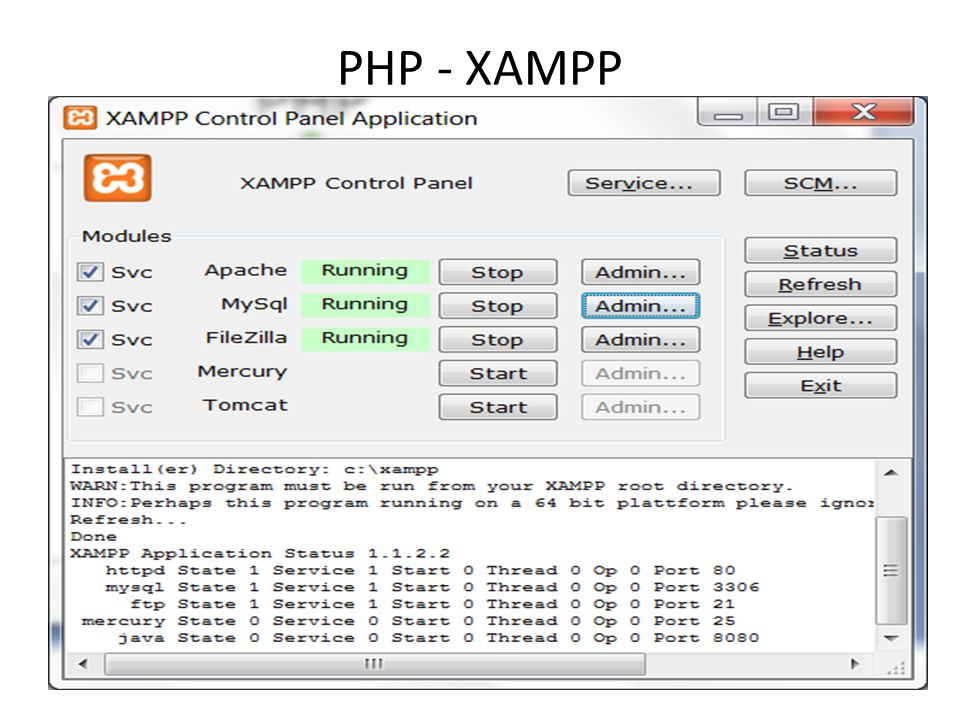The image size is (960, 720).
Task: Click the mysql Port 3306 log line
Action: (432, 587)
